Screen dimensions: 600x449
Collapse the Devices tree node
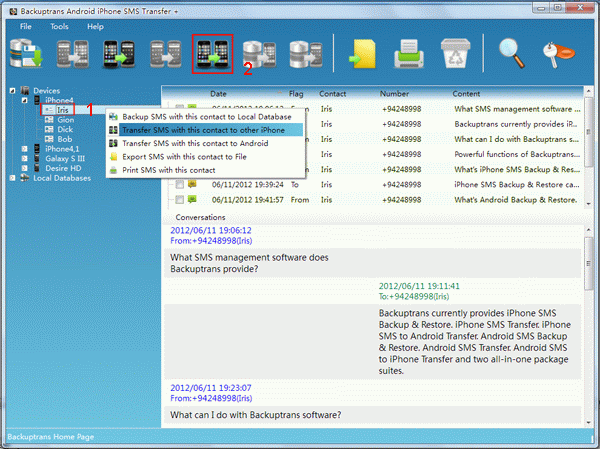click(13, 91)
